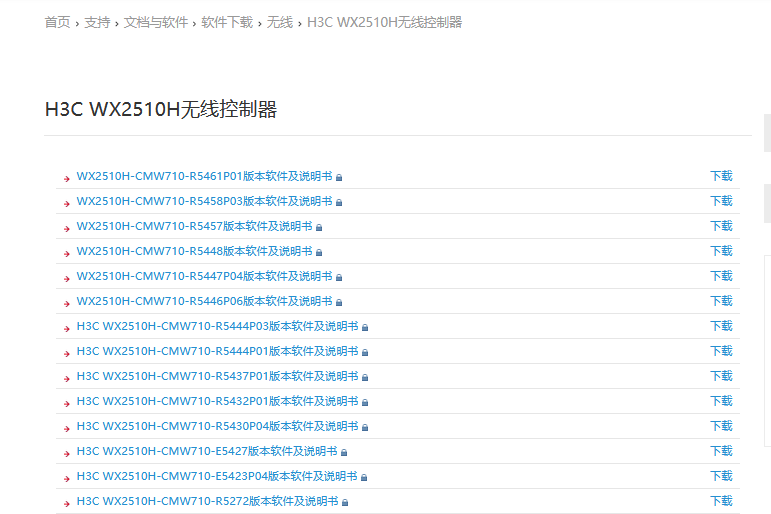Open WX2510H-CMW710-R5448 software link
Image resolution: width=771 pixels, height=514 pixels.
tap(195, 251)
